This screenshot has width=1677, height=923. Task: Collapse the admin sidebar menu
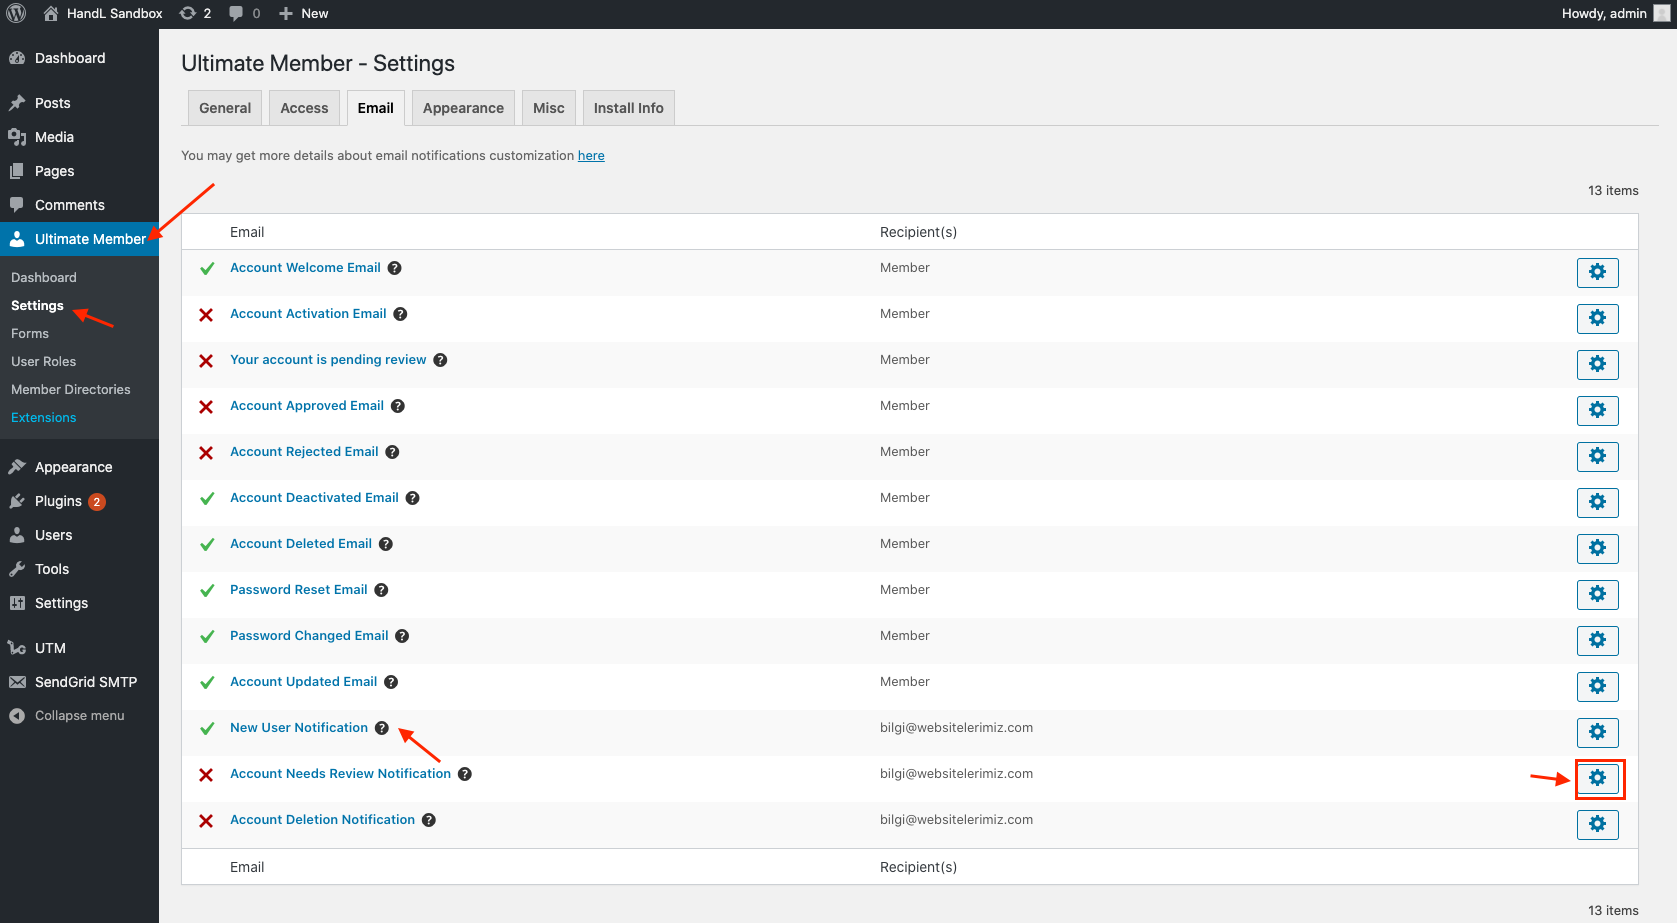[x=79, y=716]
